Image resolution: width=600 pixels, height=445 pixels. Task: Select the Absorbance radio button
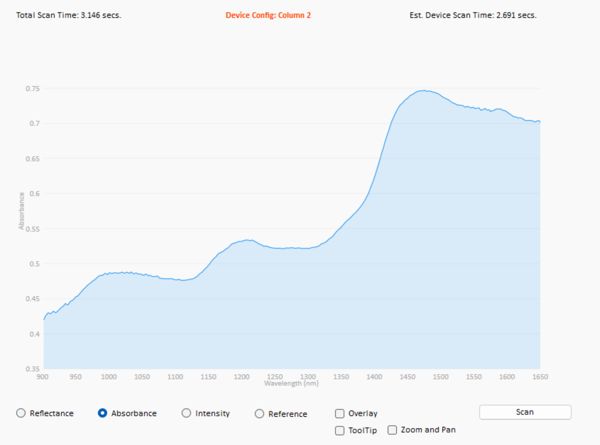102,413
